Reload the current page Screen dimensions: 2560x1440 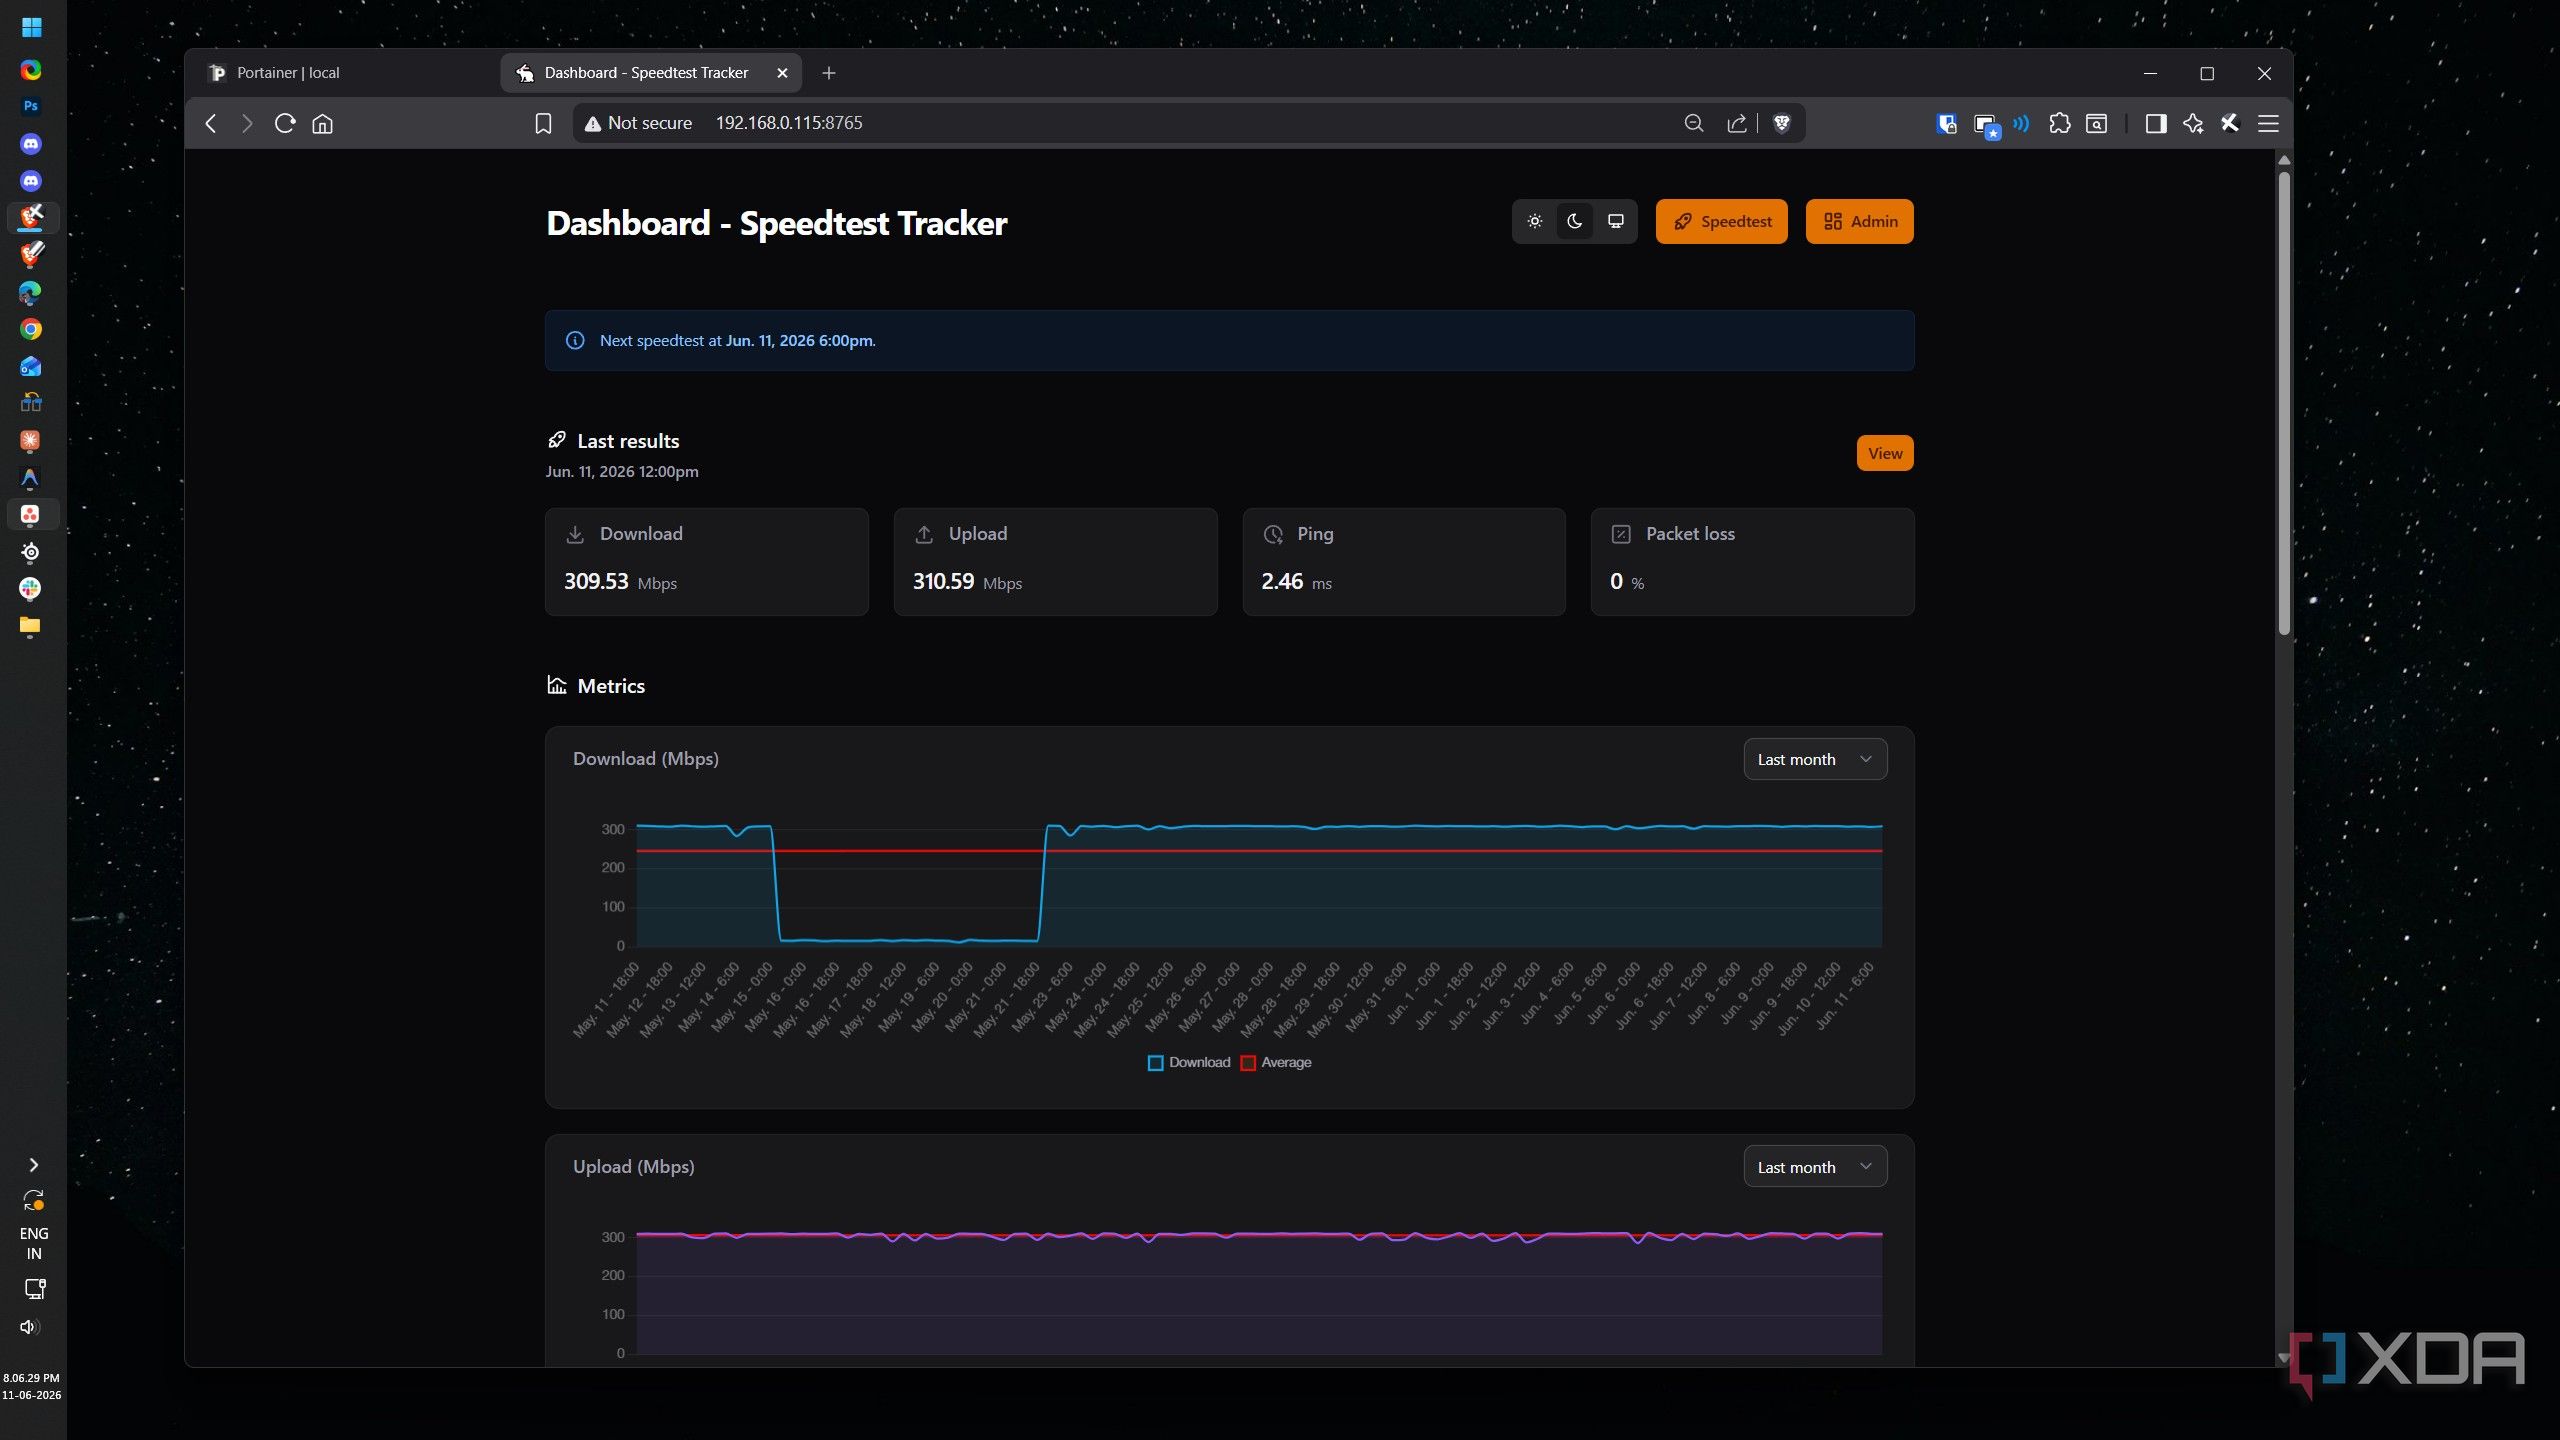coord(284,123)
